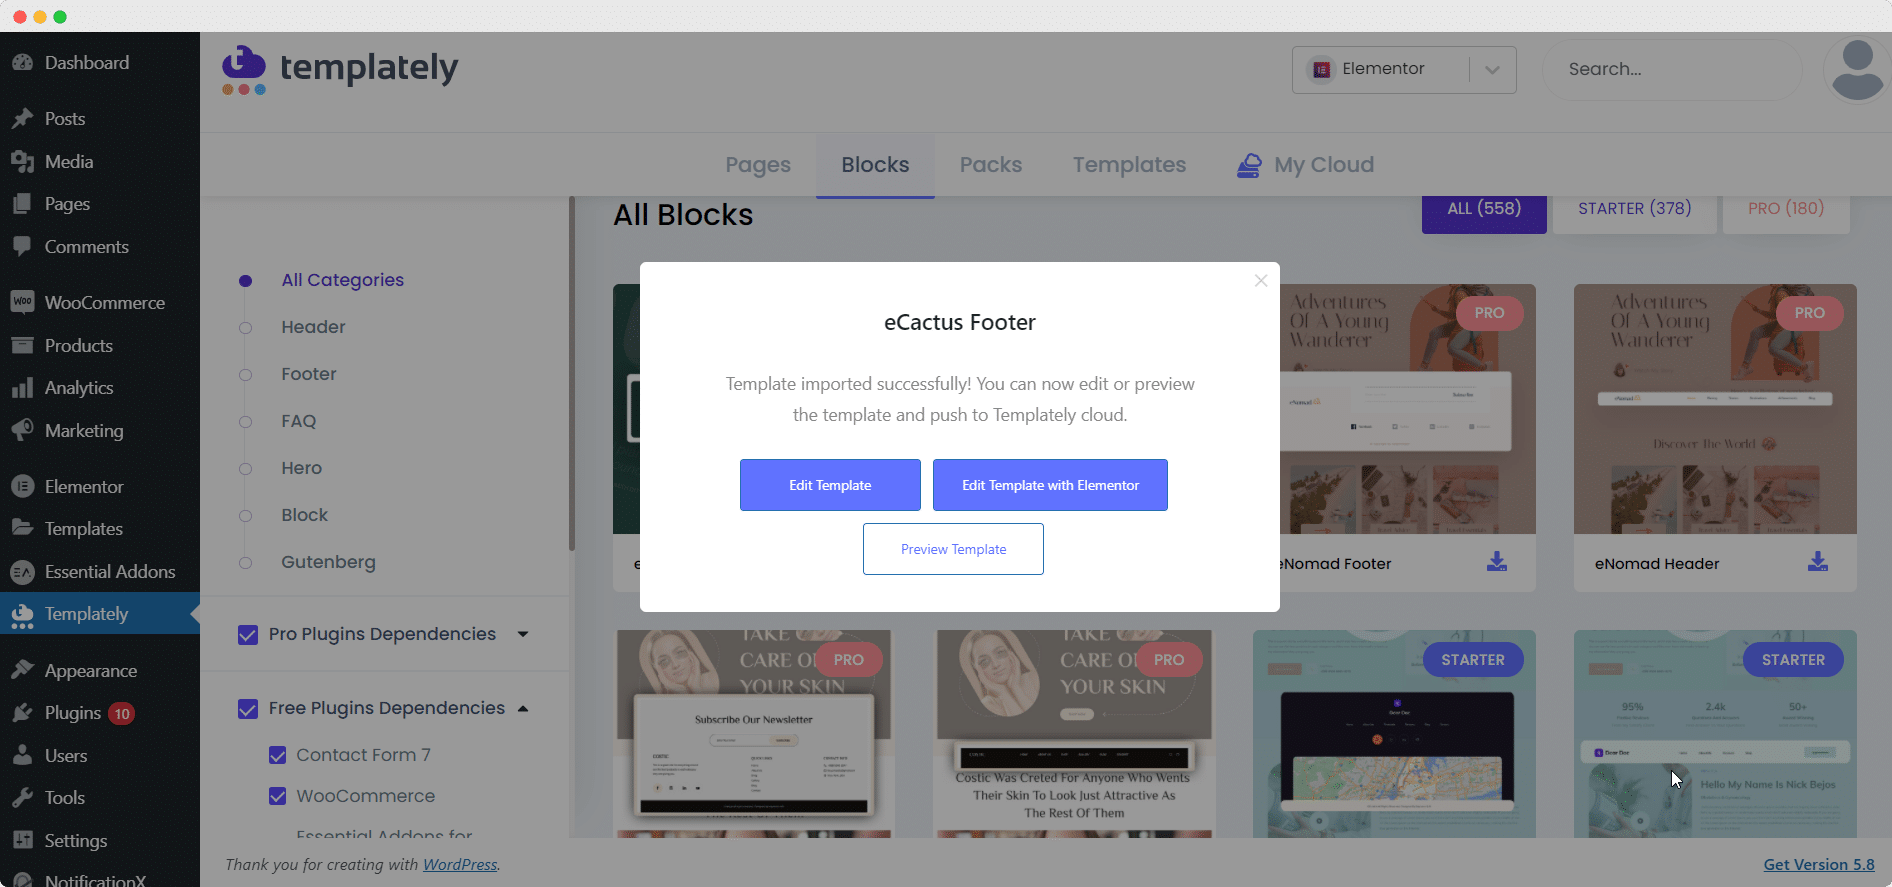Switch to the Packs tab
Viewport: 1892px width, 887px height.
[990, 165]
